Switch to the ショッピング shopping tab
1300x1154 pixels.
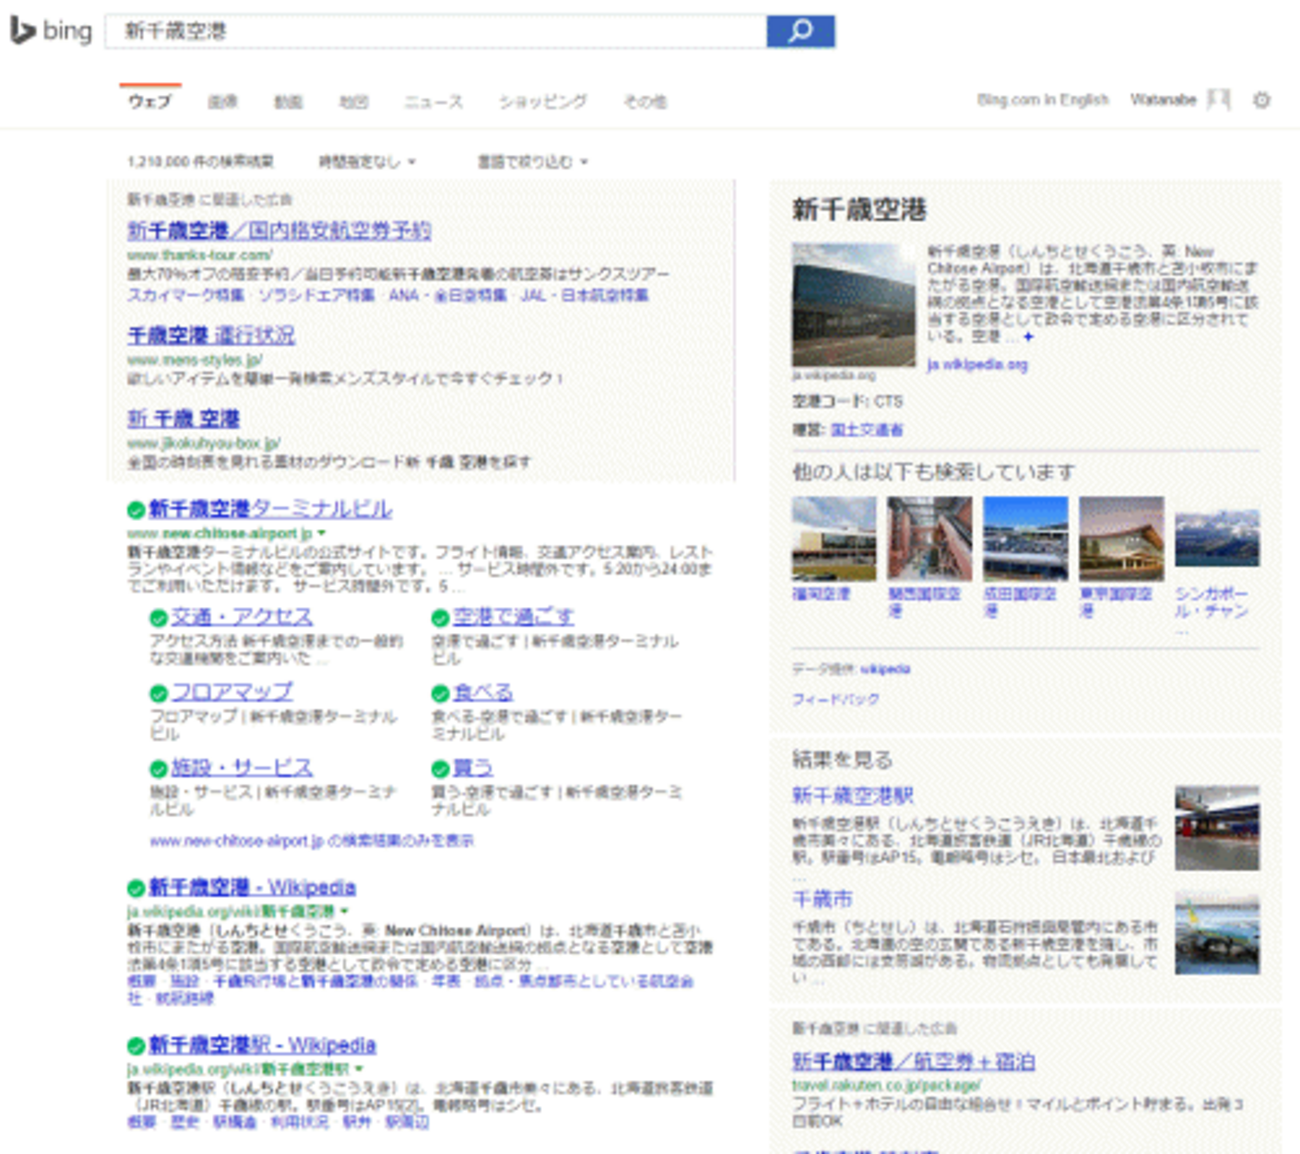point(543,101)
